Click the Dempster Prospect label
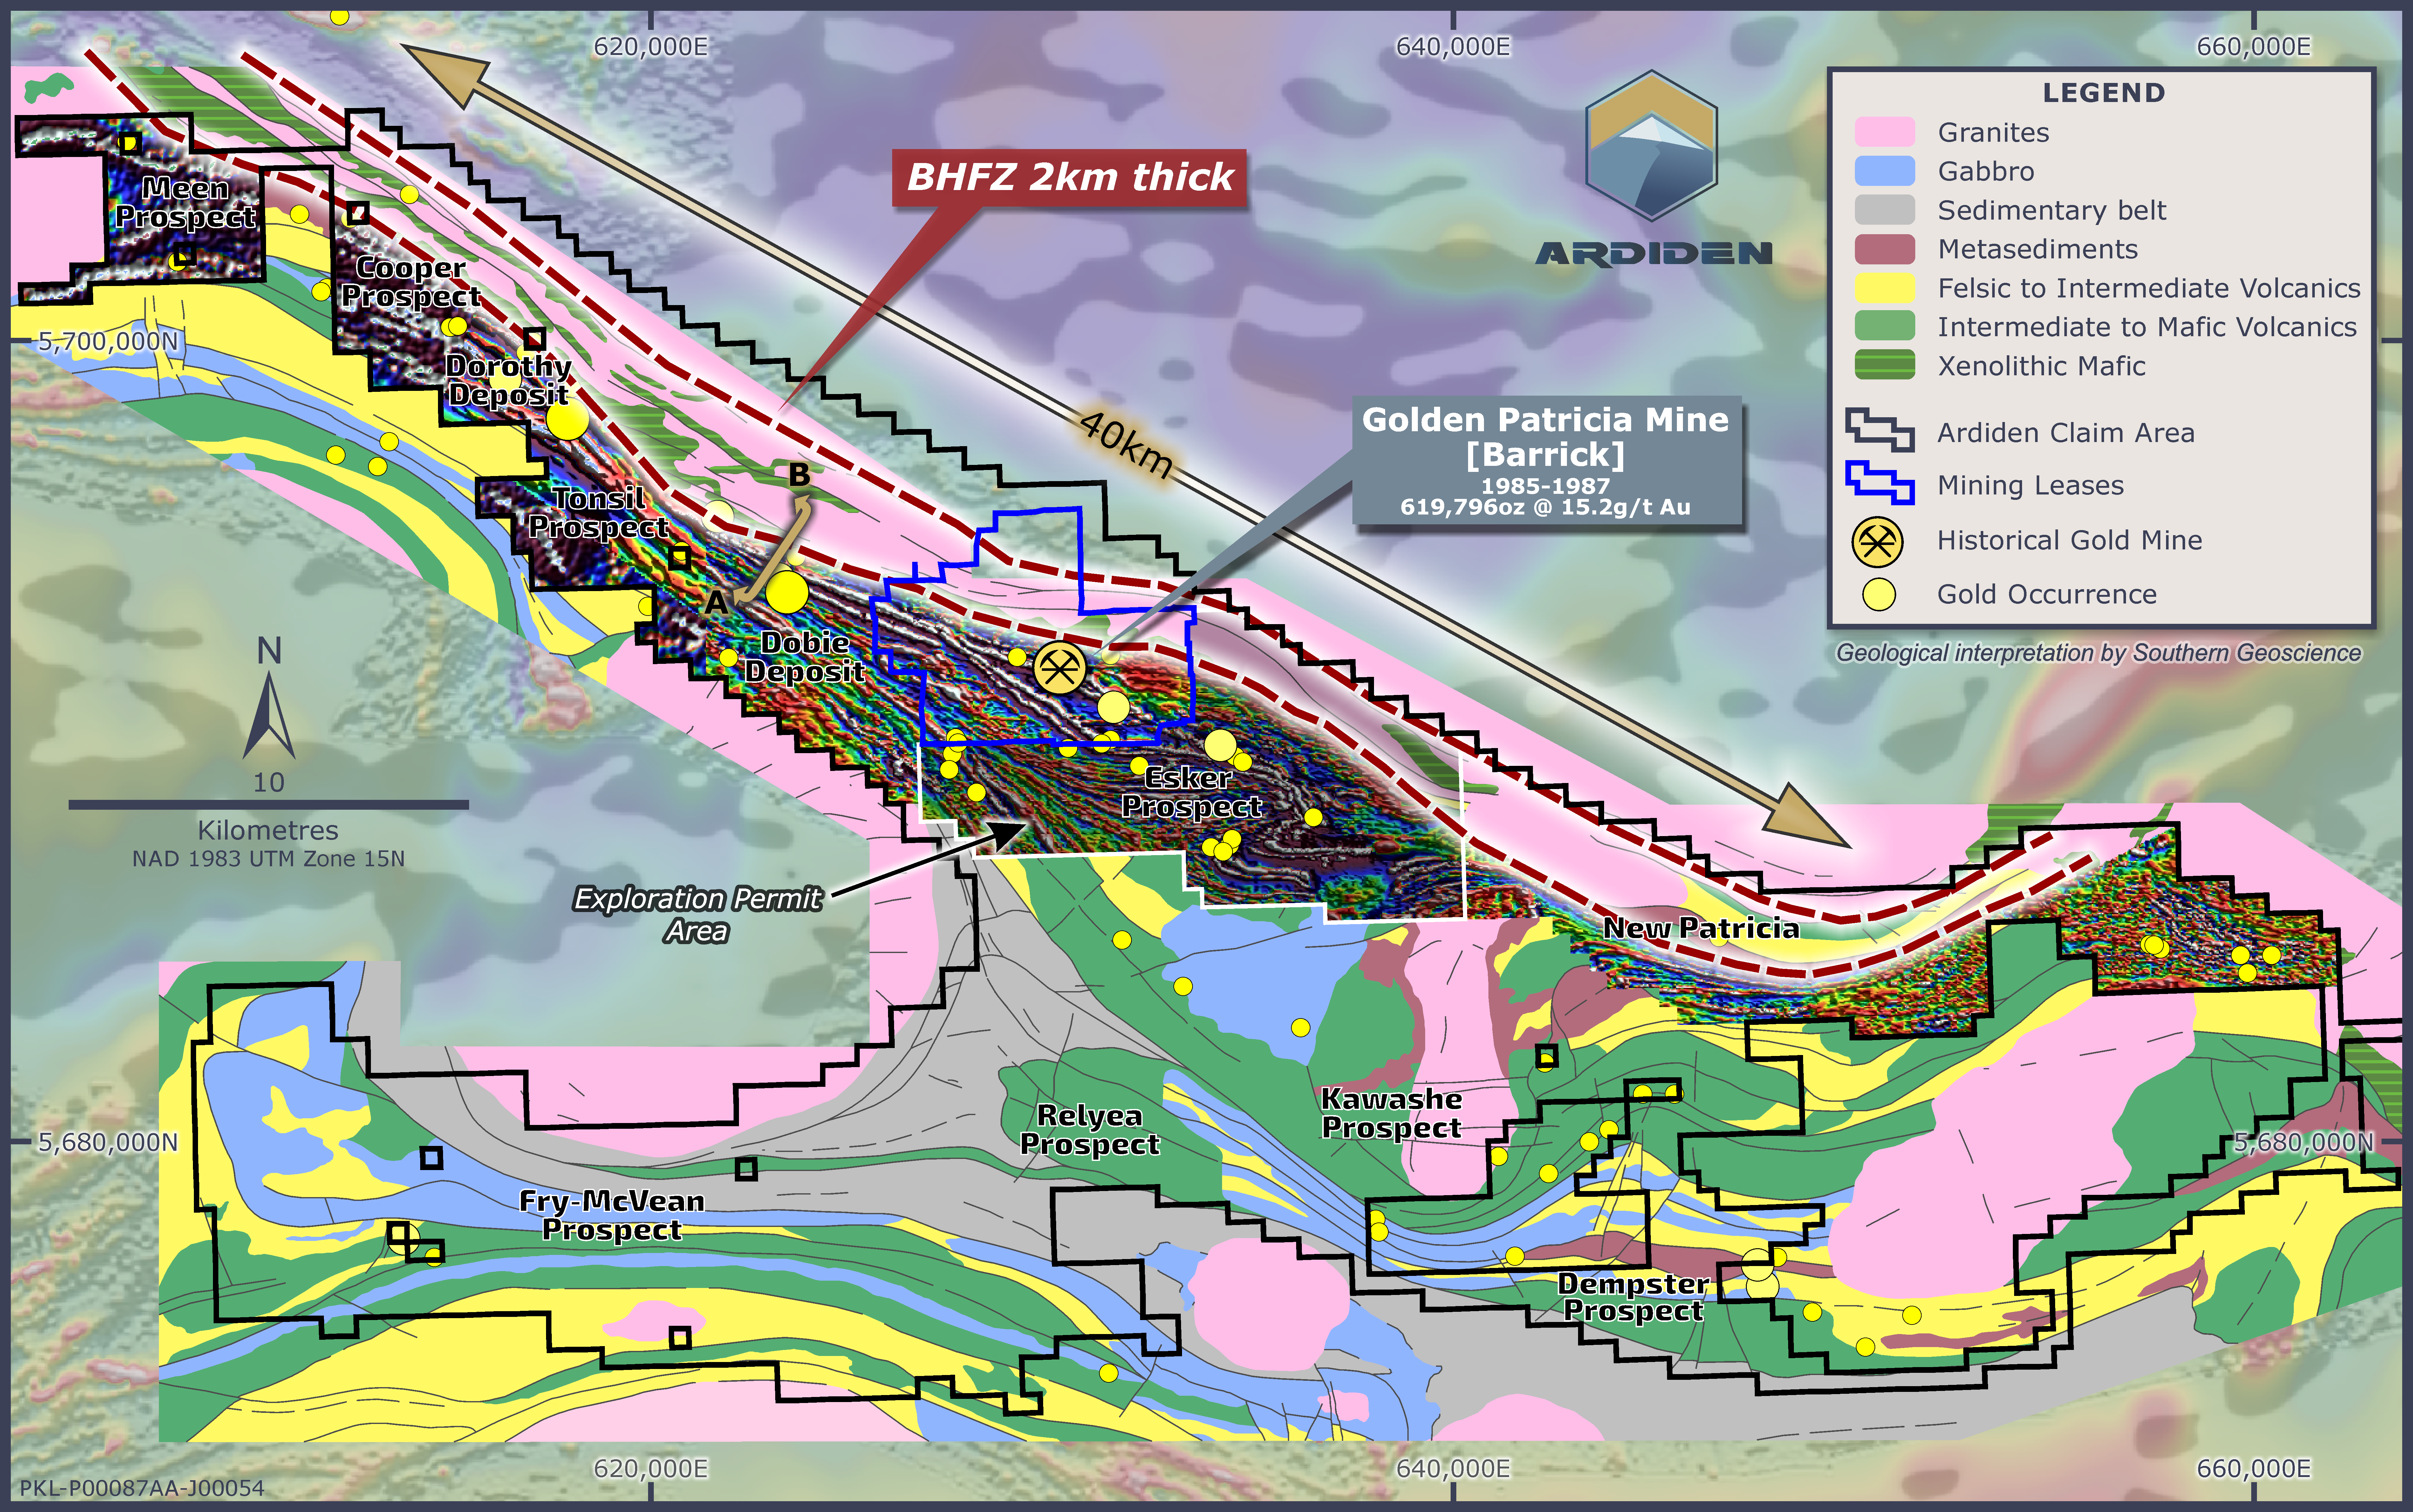The image size is (2413, 1512). click(1633, 1297)
